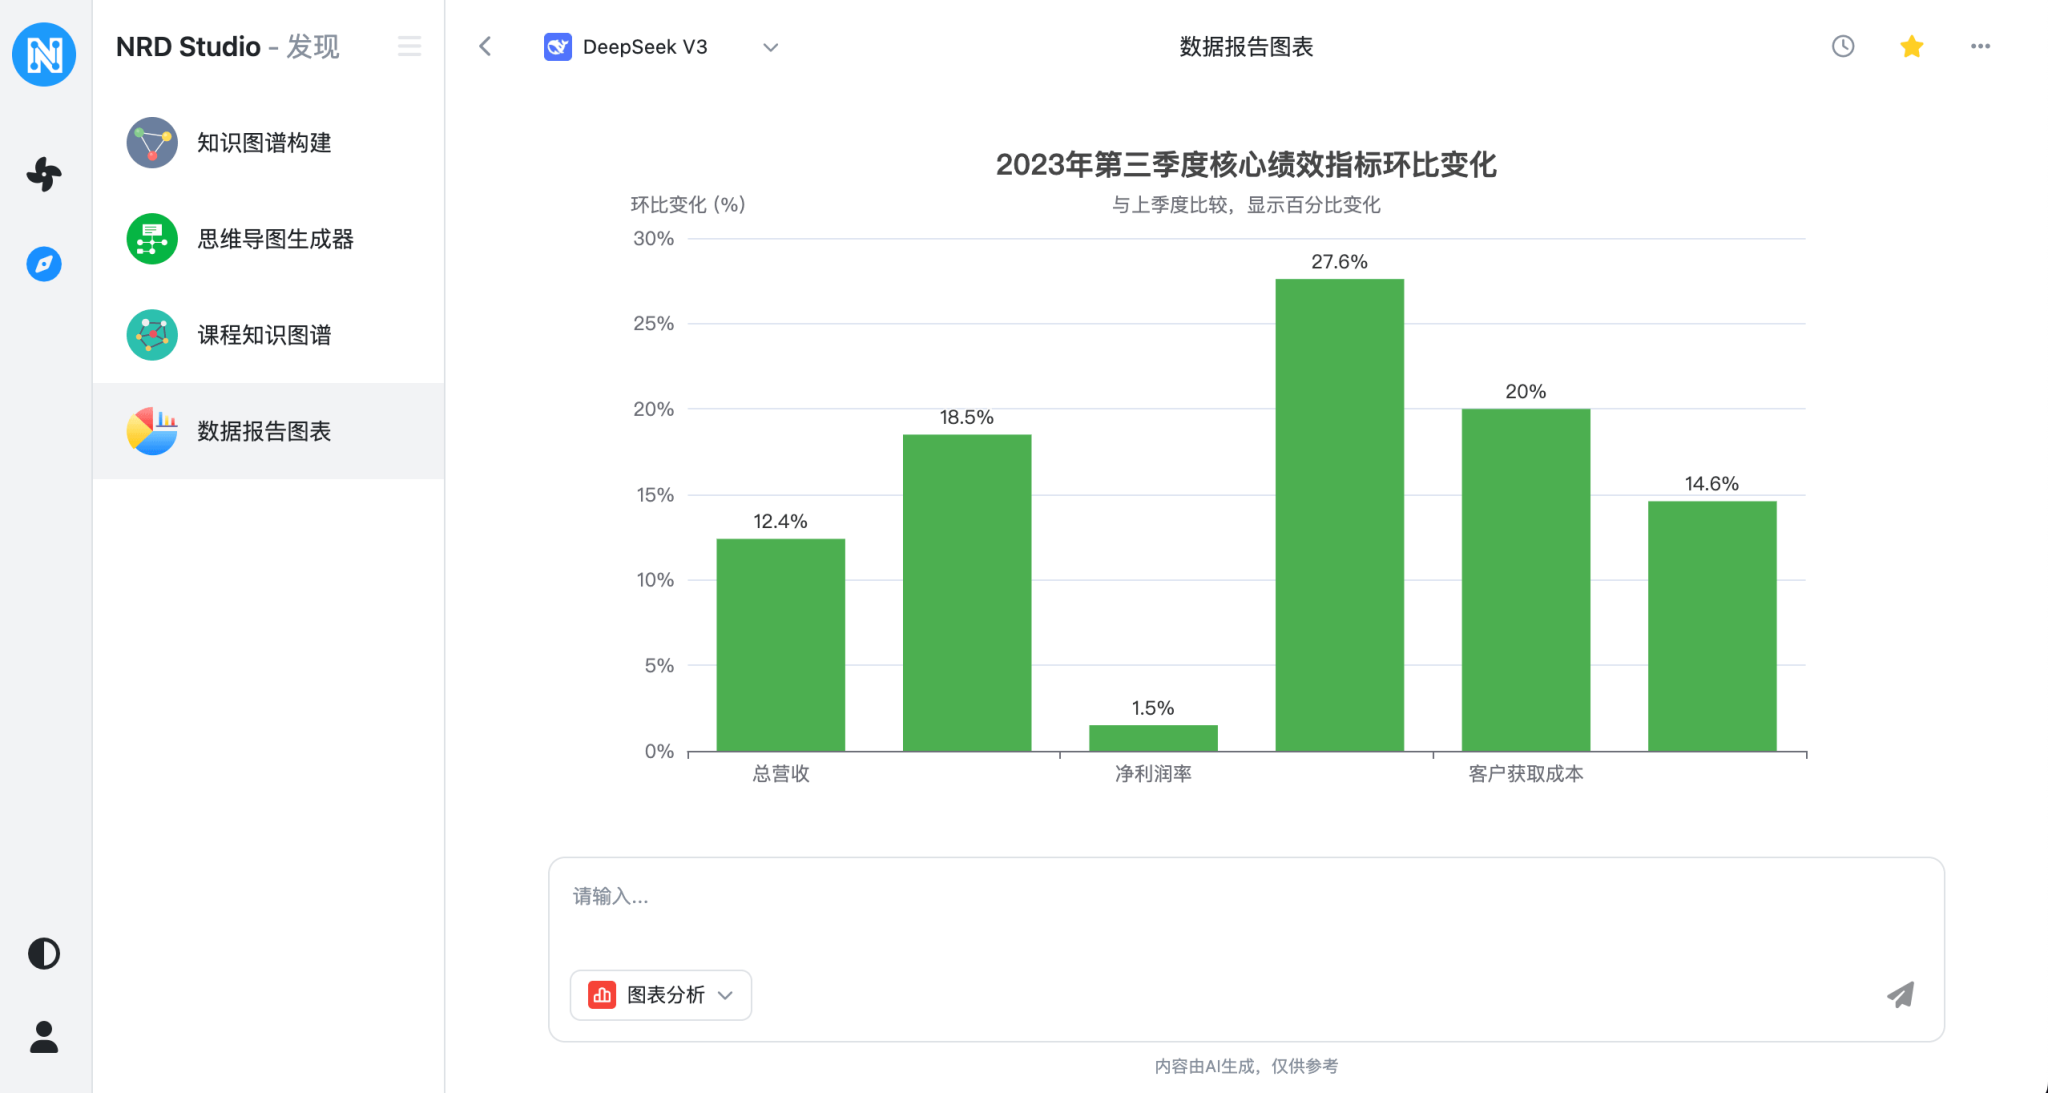Expand the DeepSeek V3 model dropdown
The height and width of the screenshot is (1093, 2048).
(x=770, y=47)
